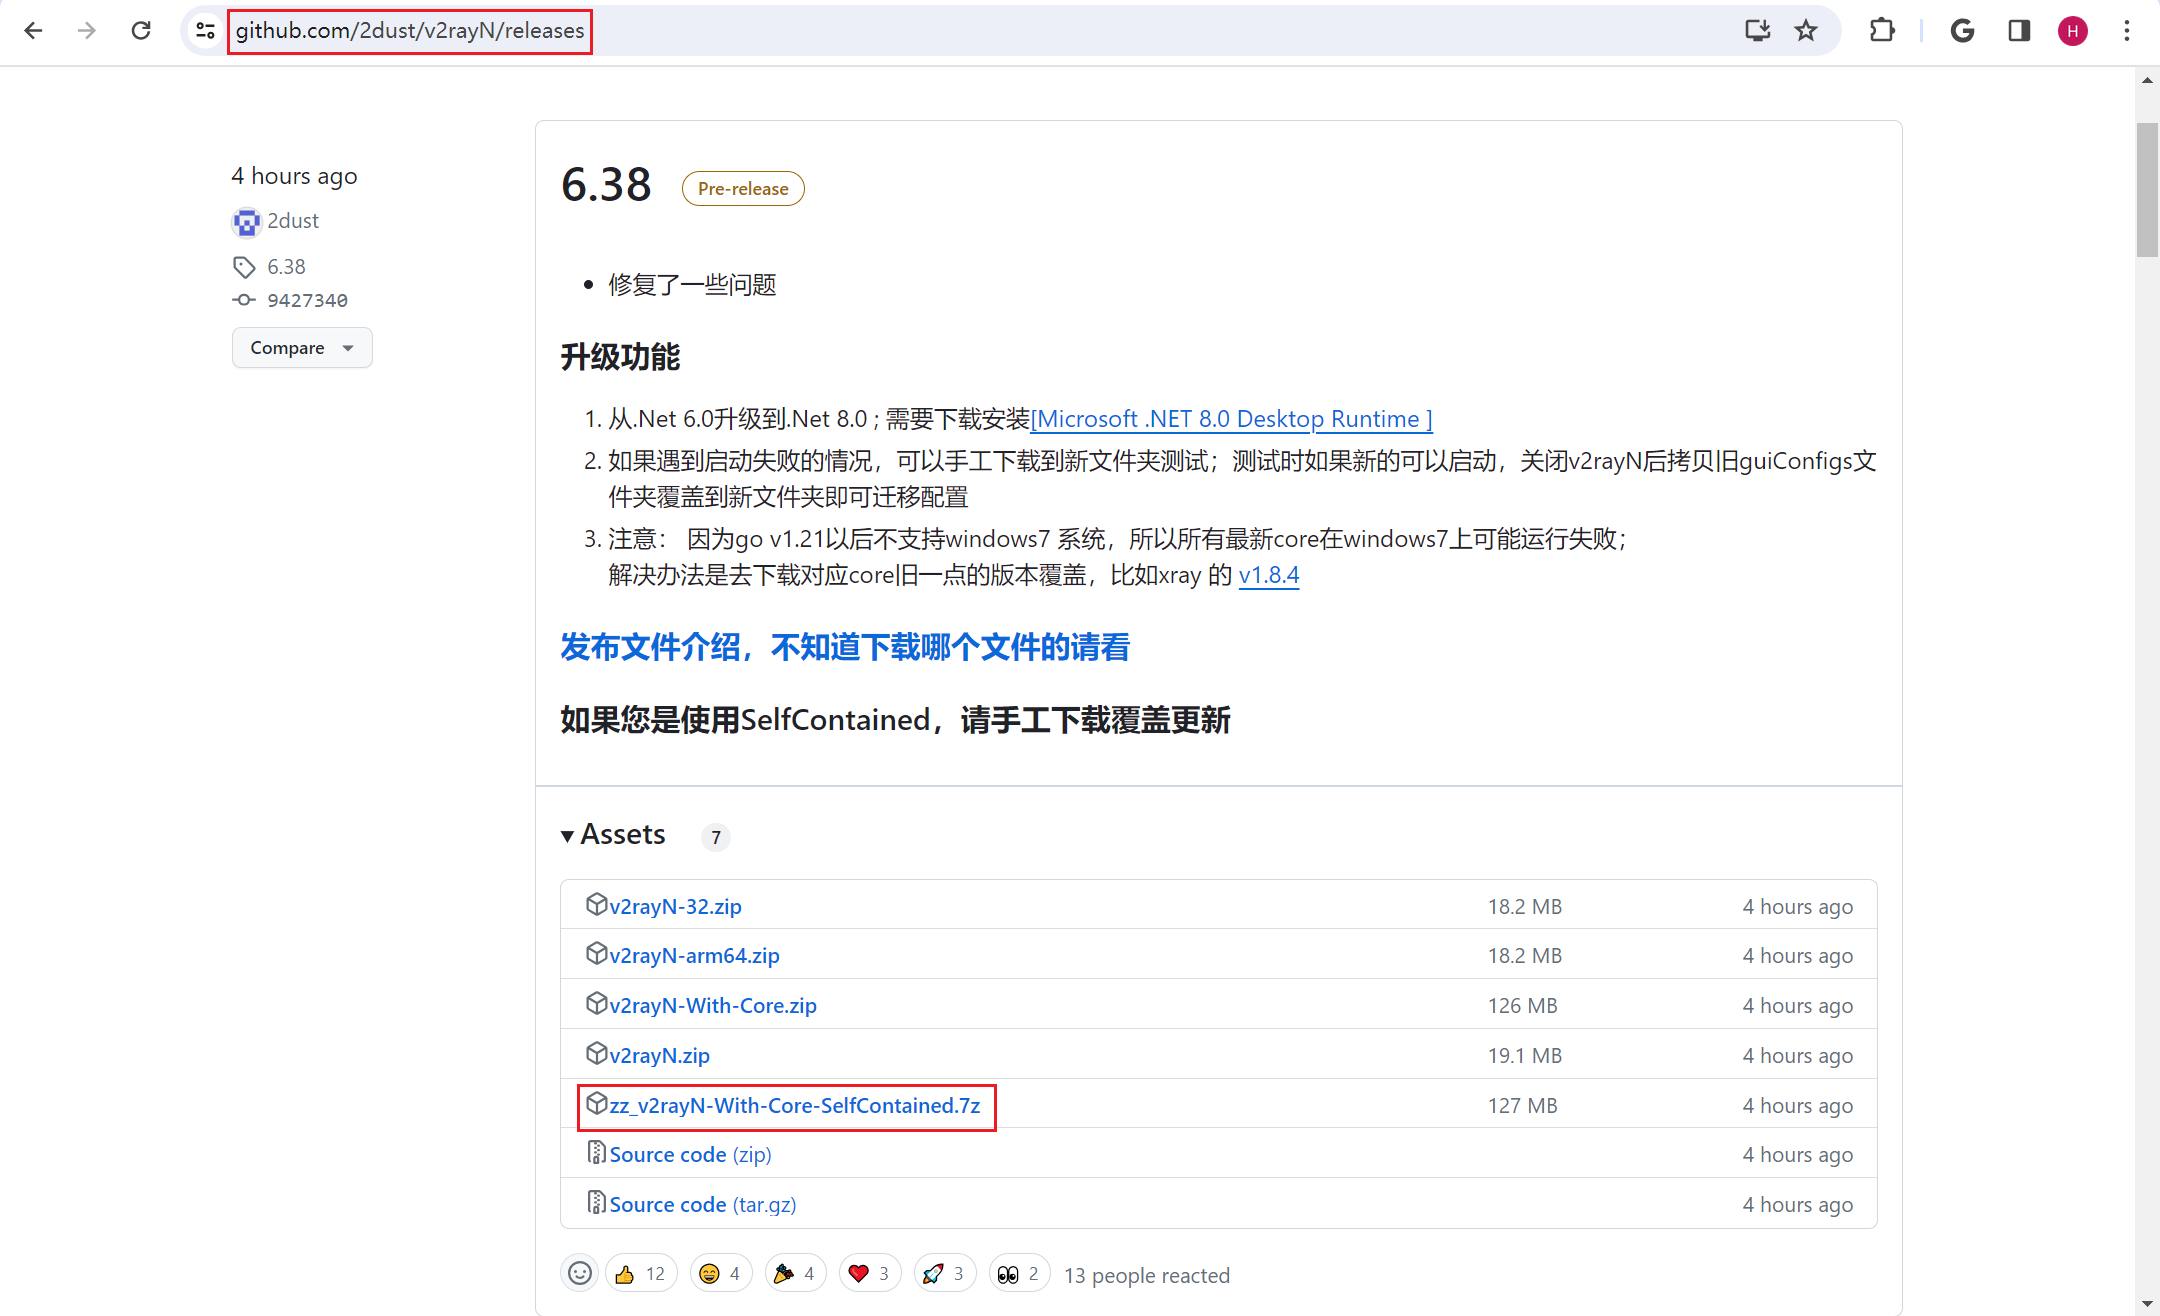Toggle browser side panel

2019,31
